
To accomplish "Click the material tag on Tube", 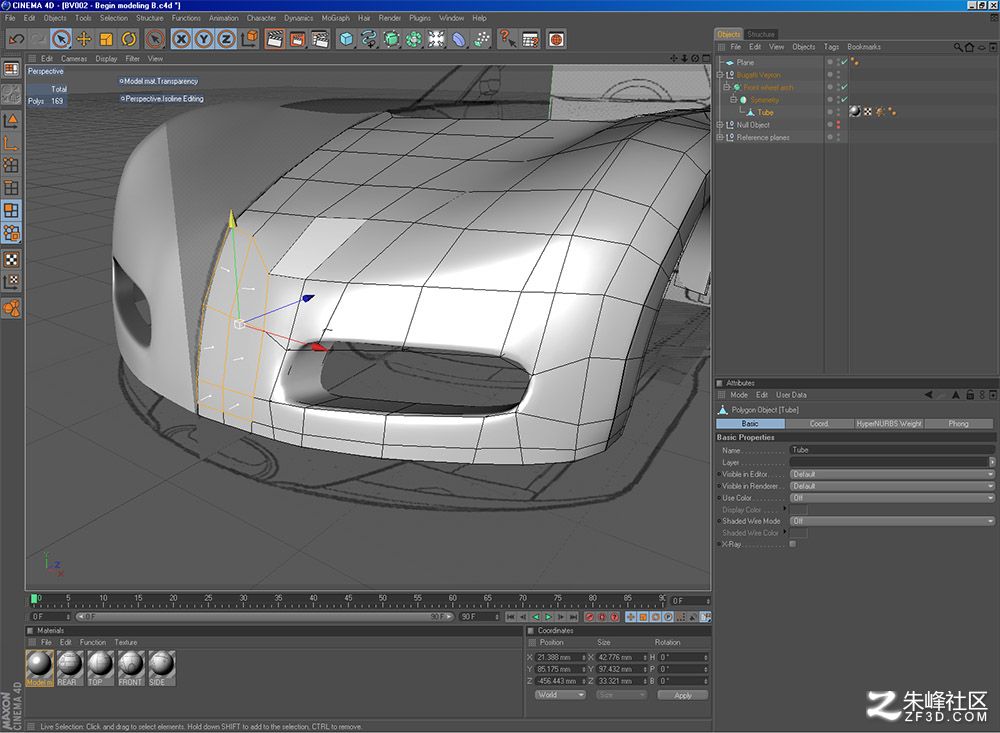I will (x=855, y=112).
